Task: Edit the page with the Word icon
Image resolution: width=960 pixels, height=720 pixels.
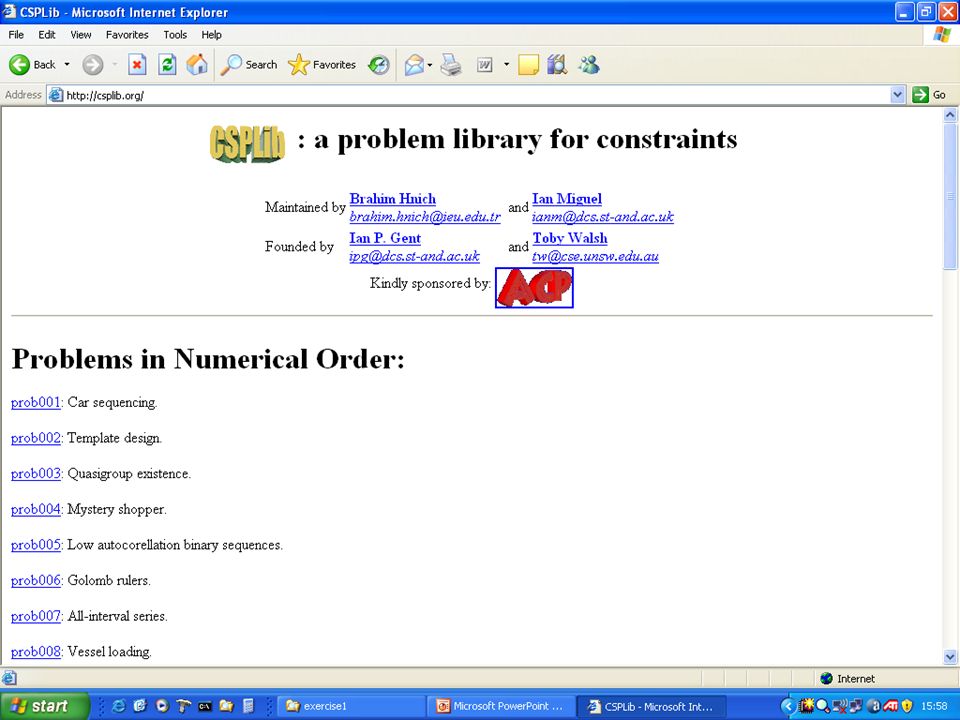Action: [485, 64]
